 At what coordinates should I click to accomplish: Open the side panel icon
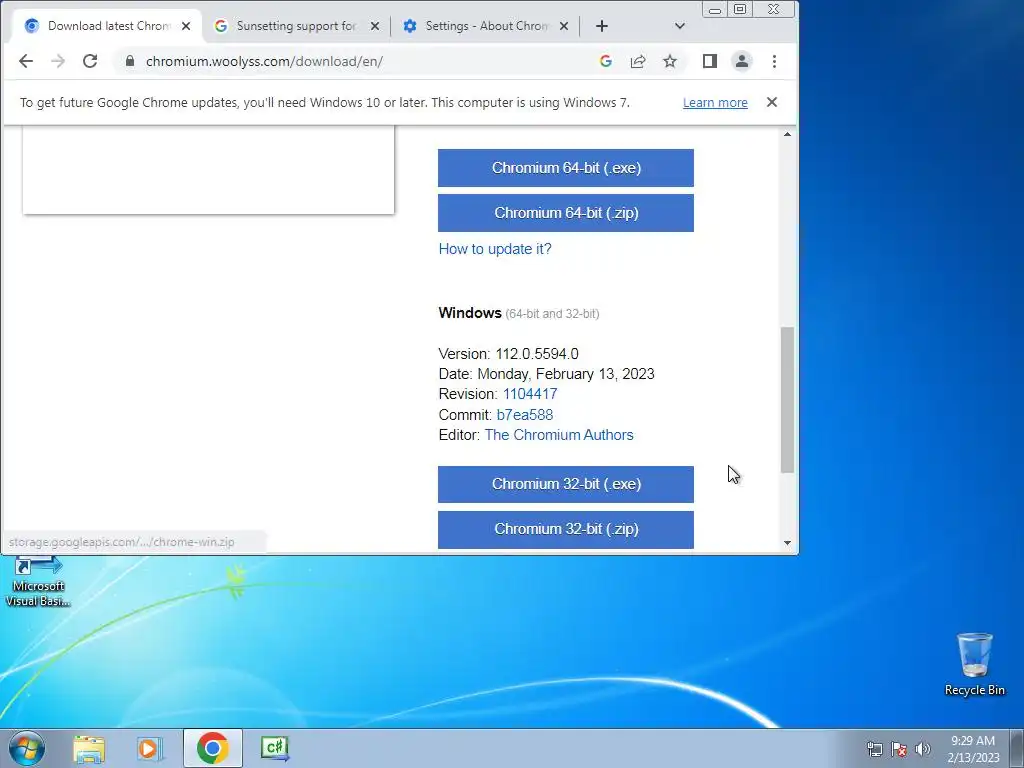click(x=710, y=61)
